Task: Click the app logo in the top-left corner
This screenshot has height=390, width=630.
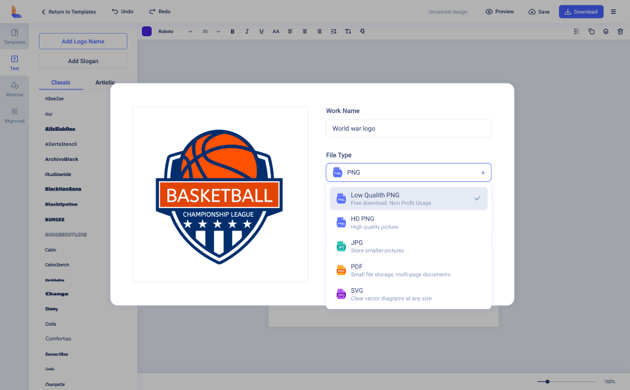Action: pyautogui.click(x=16, y=12)
